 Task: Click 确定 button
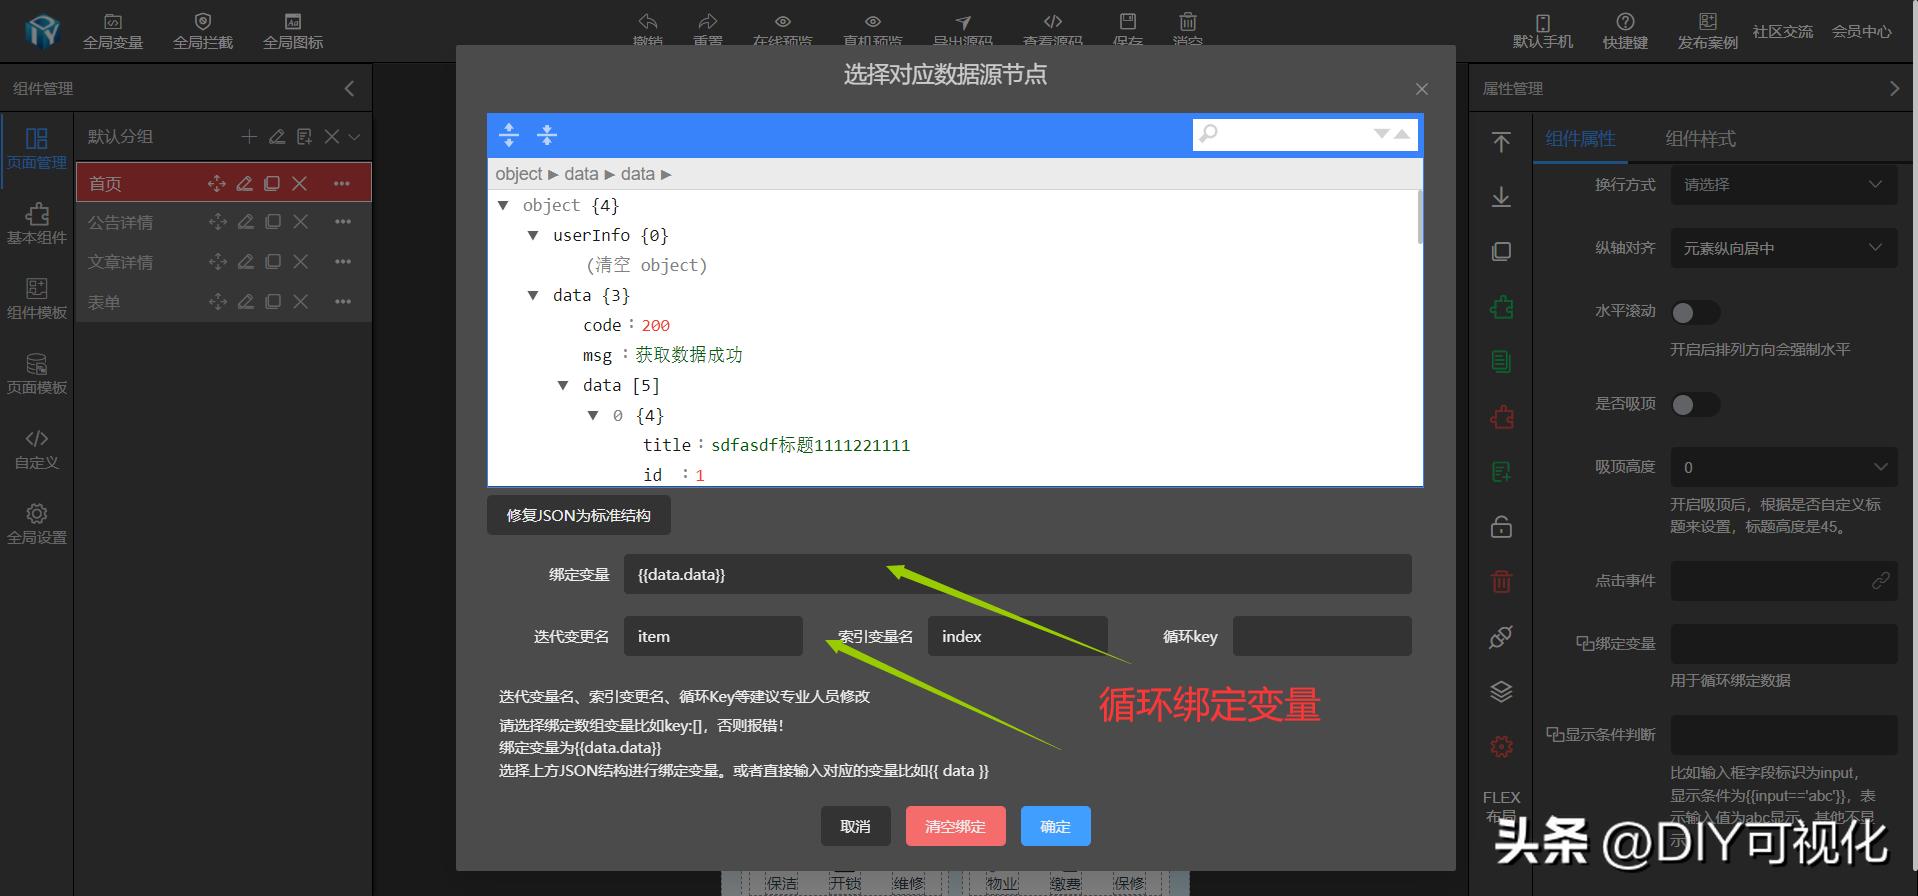(x=1055, y=826)
